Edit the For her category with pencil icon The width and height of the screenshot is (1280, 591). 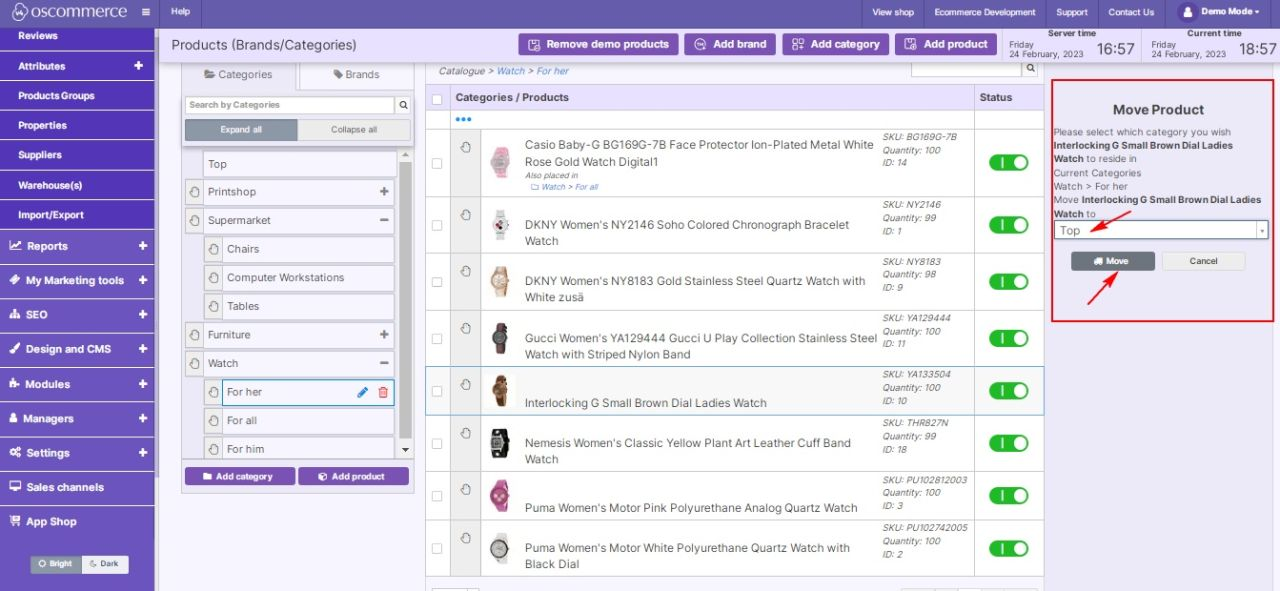tap(363, 393)
